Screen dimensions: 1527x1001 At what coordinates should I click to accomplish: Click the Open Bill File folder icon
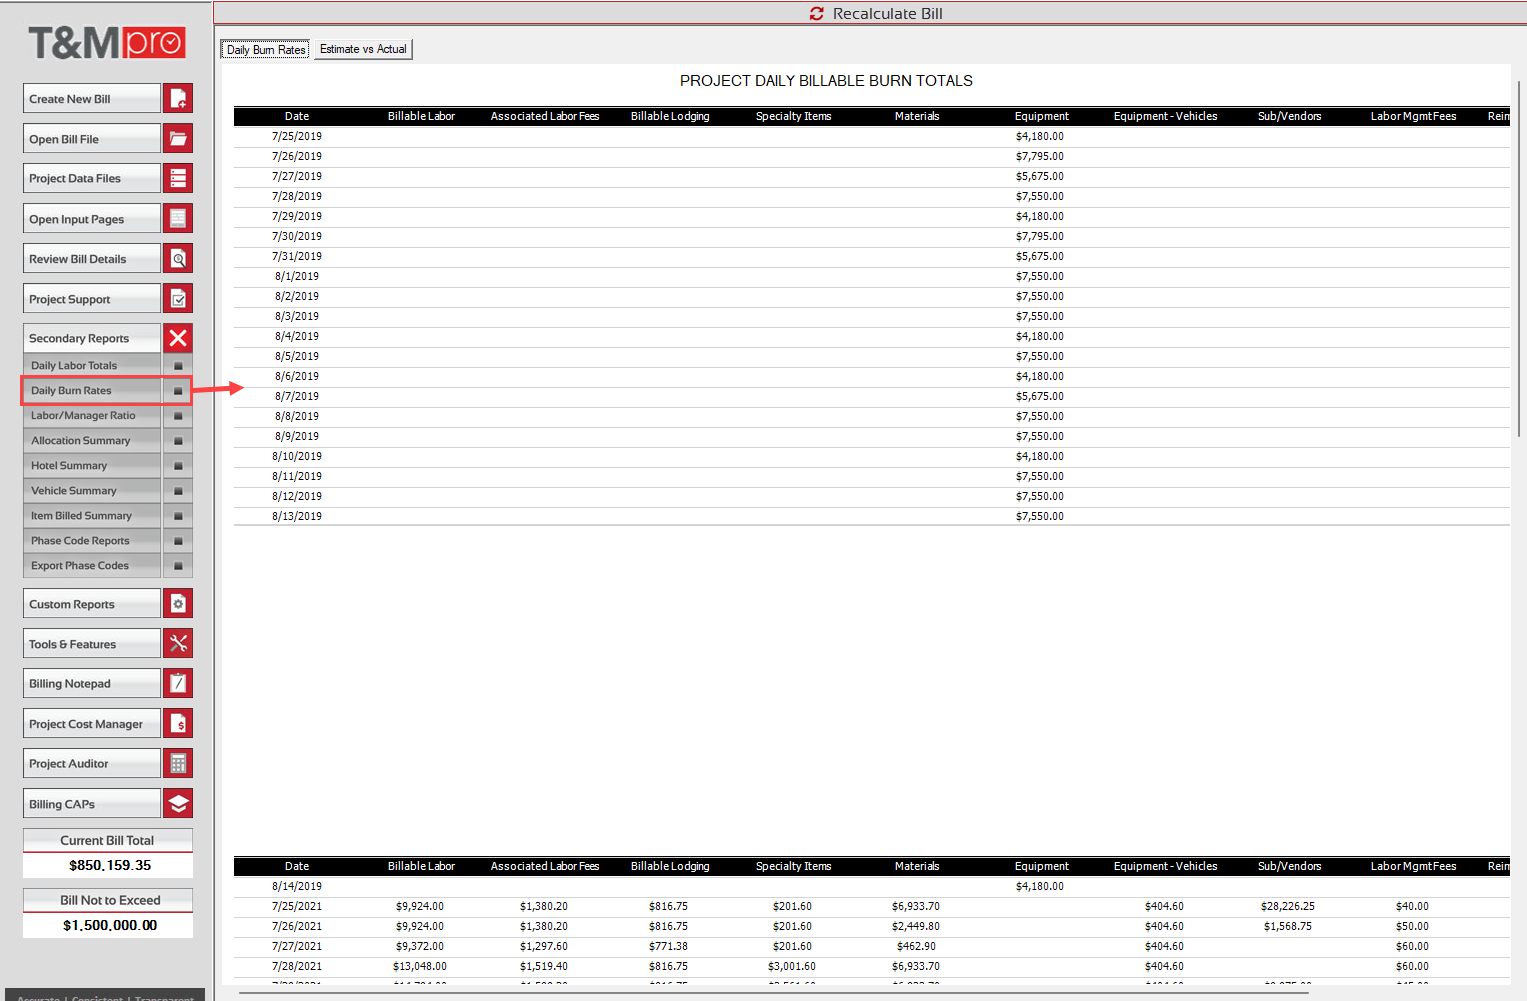pyautogui.click(x=178, y=139)
